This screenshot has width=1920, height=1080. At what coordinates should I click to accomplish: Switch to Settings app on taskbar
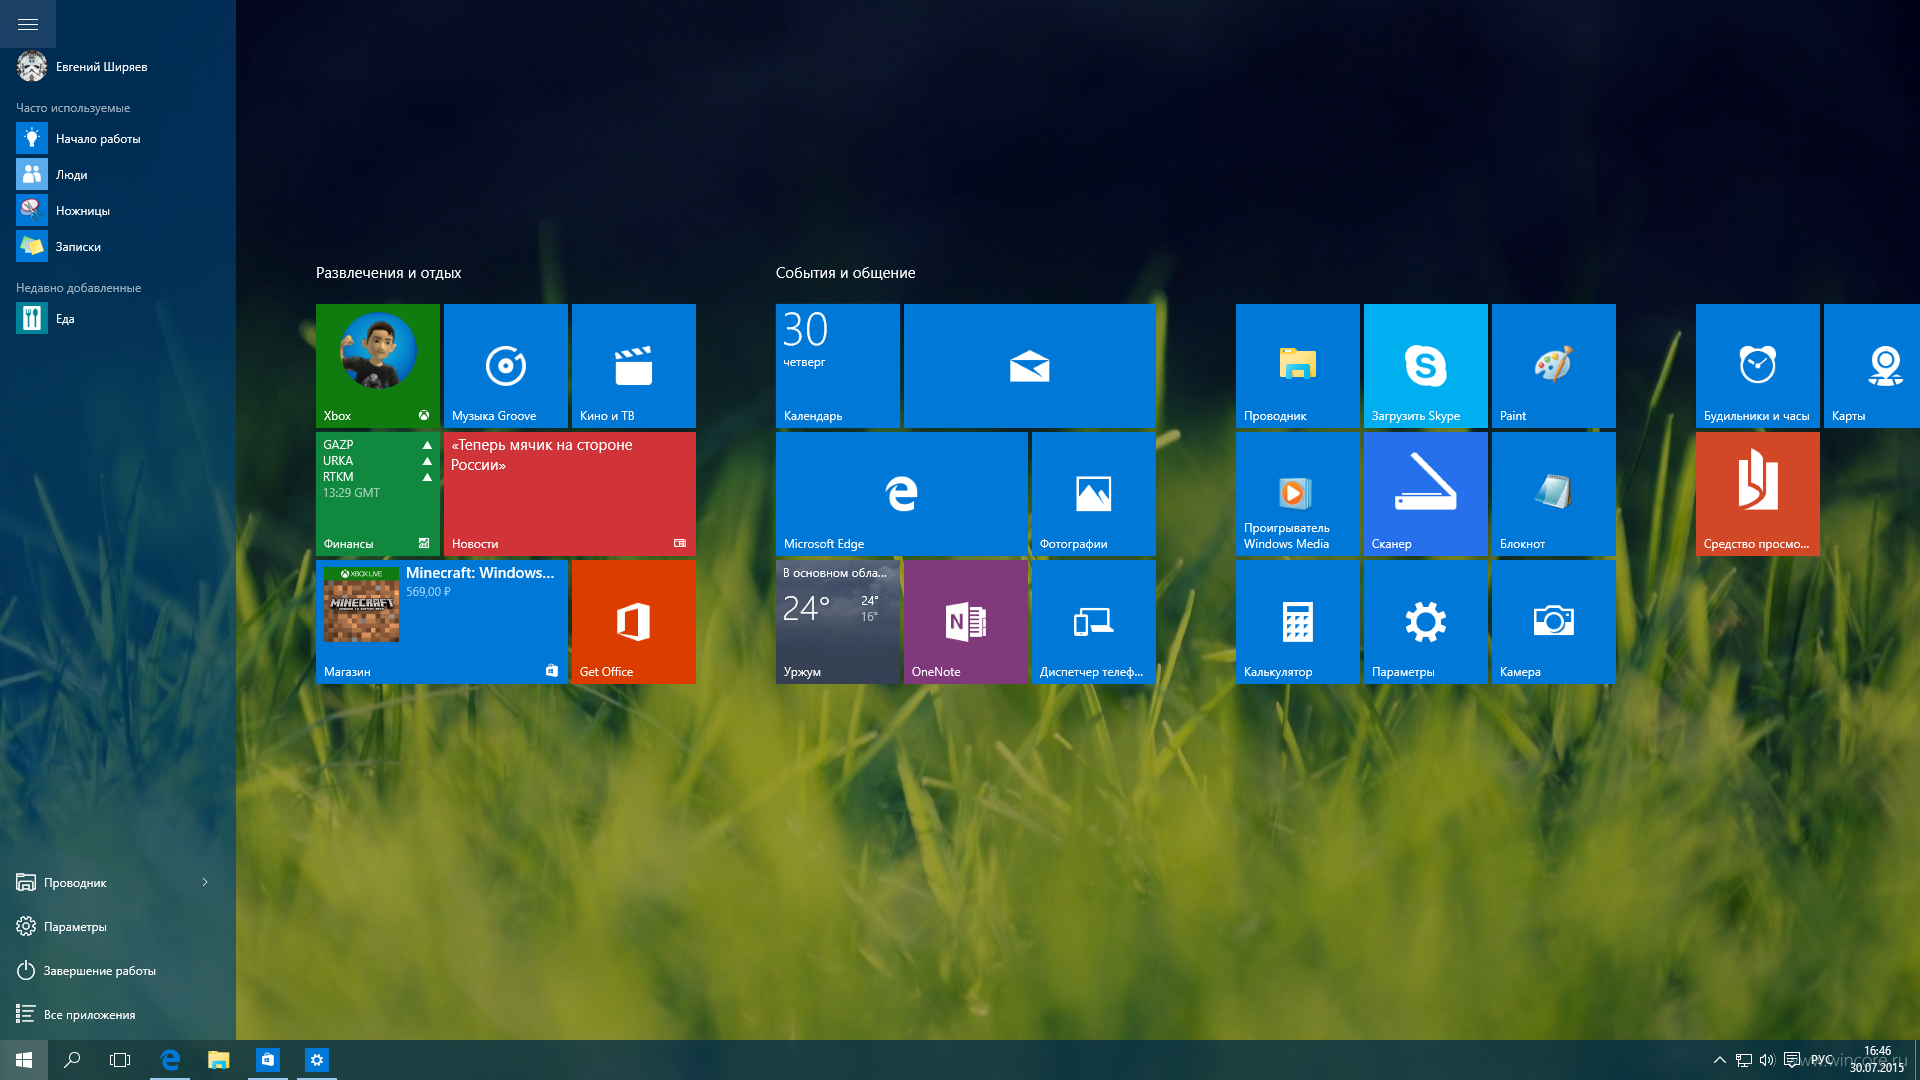click(x=317, y=1060)
